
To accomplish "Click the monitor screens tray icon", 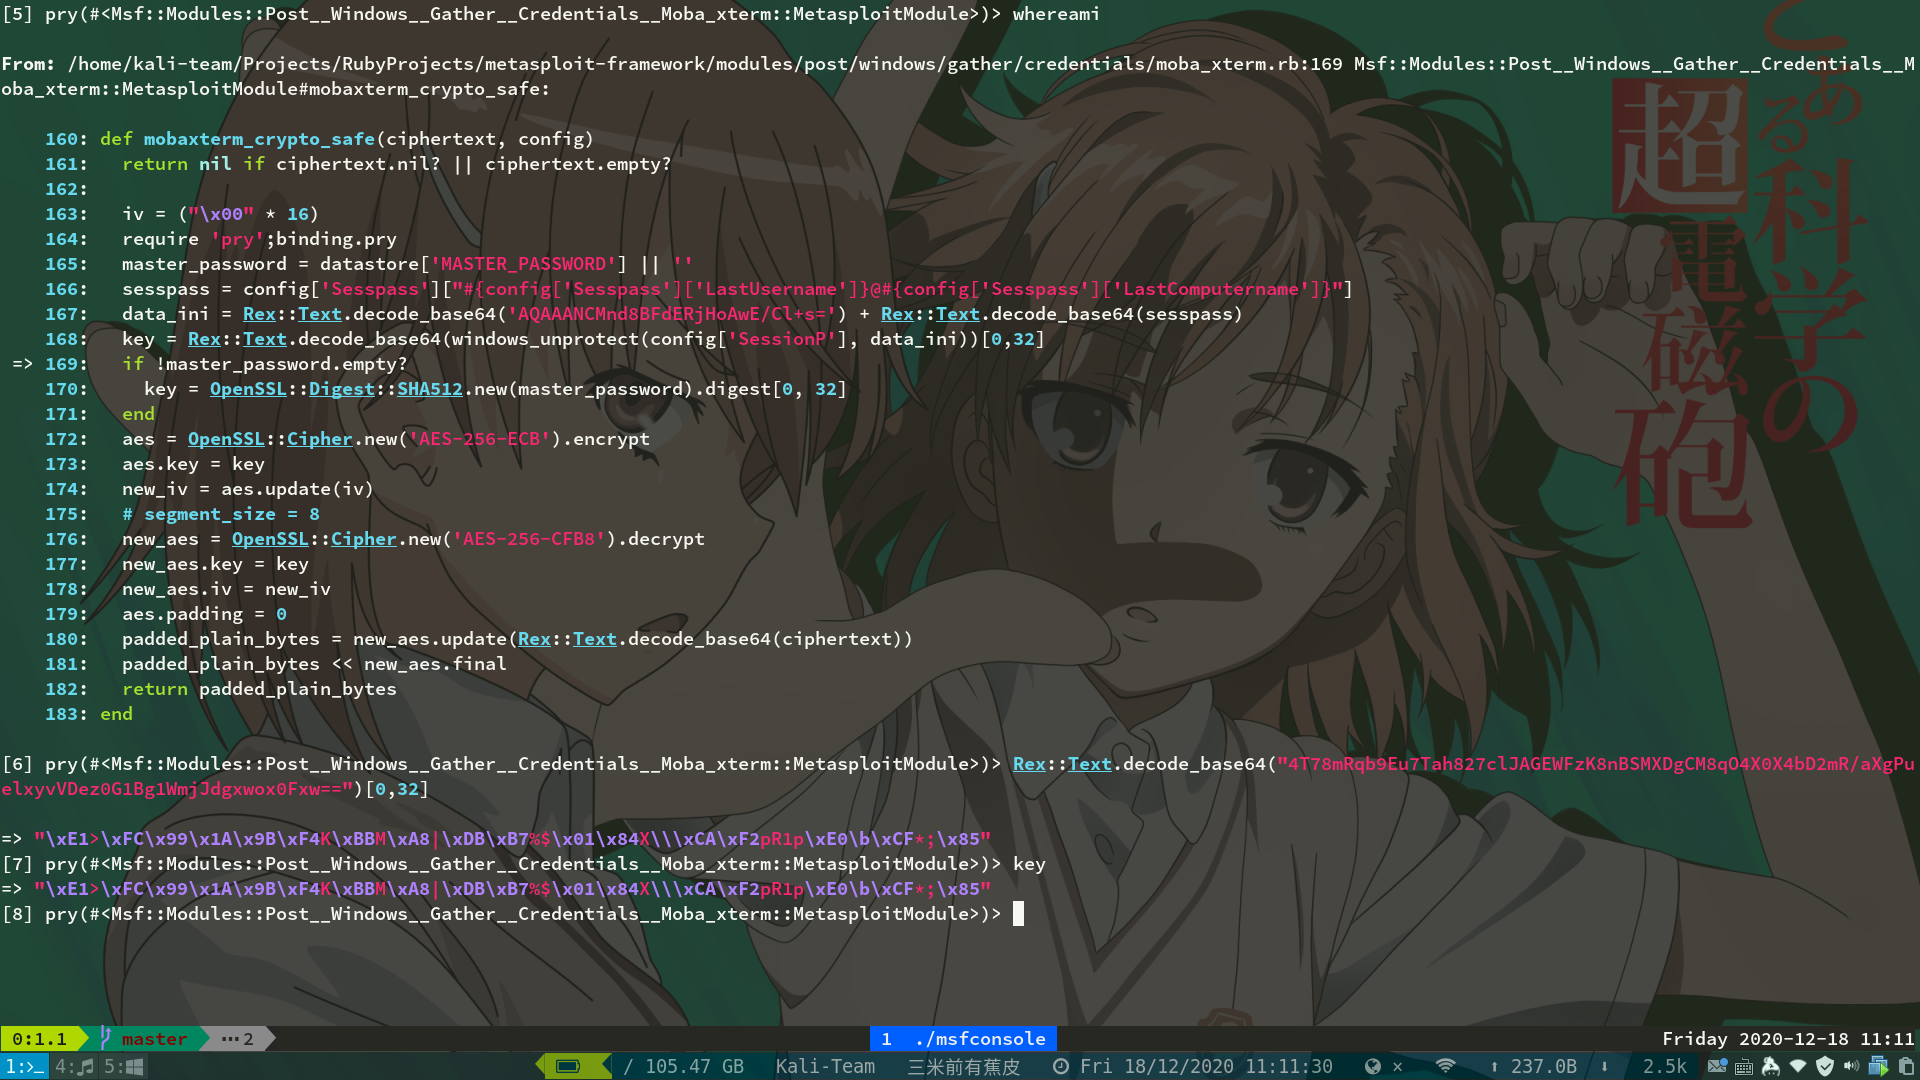I will coord(1878,1067).
